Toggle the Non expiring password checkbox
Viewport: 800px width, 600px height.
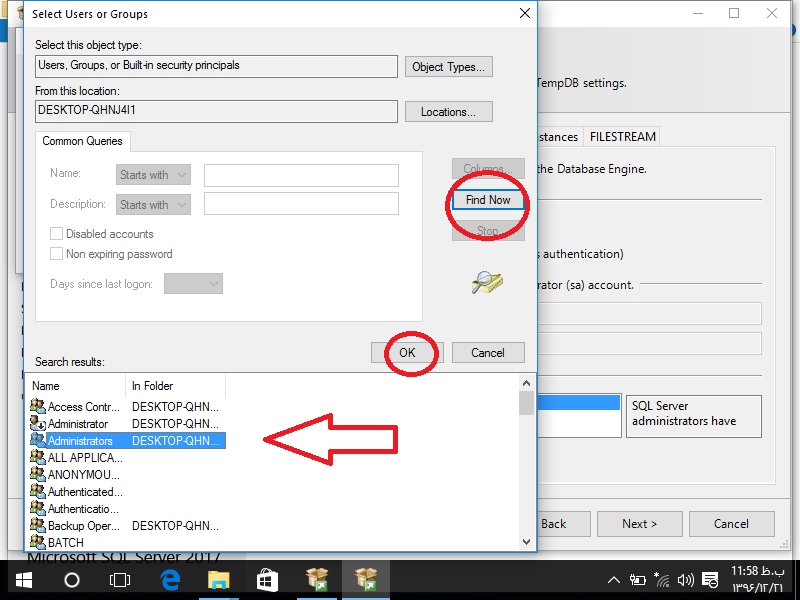[x=57, y=254]
